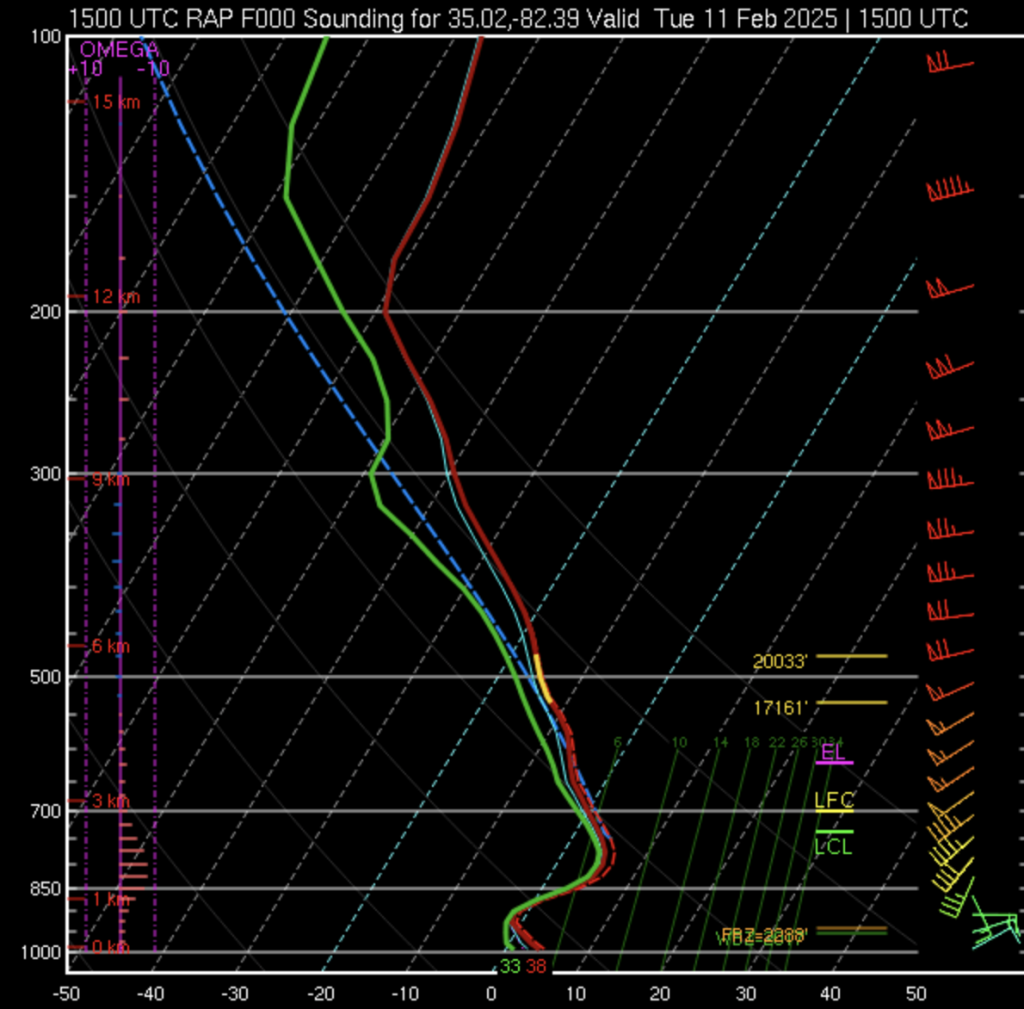Click the yellow LFC label

(x=834, y=800)
